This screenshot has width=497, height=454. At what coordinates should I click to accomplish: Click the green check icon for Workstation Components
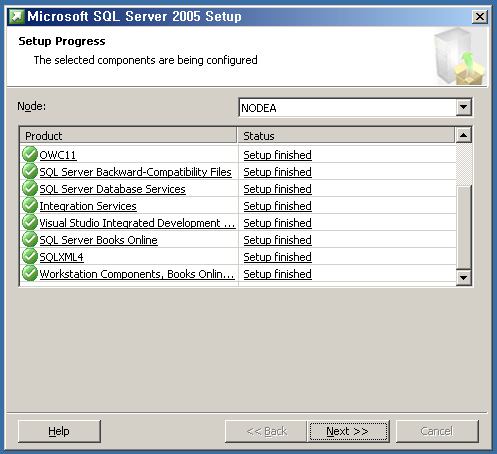click(30, 273)
